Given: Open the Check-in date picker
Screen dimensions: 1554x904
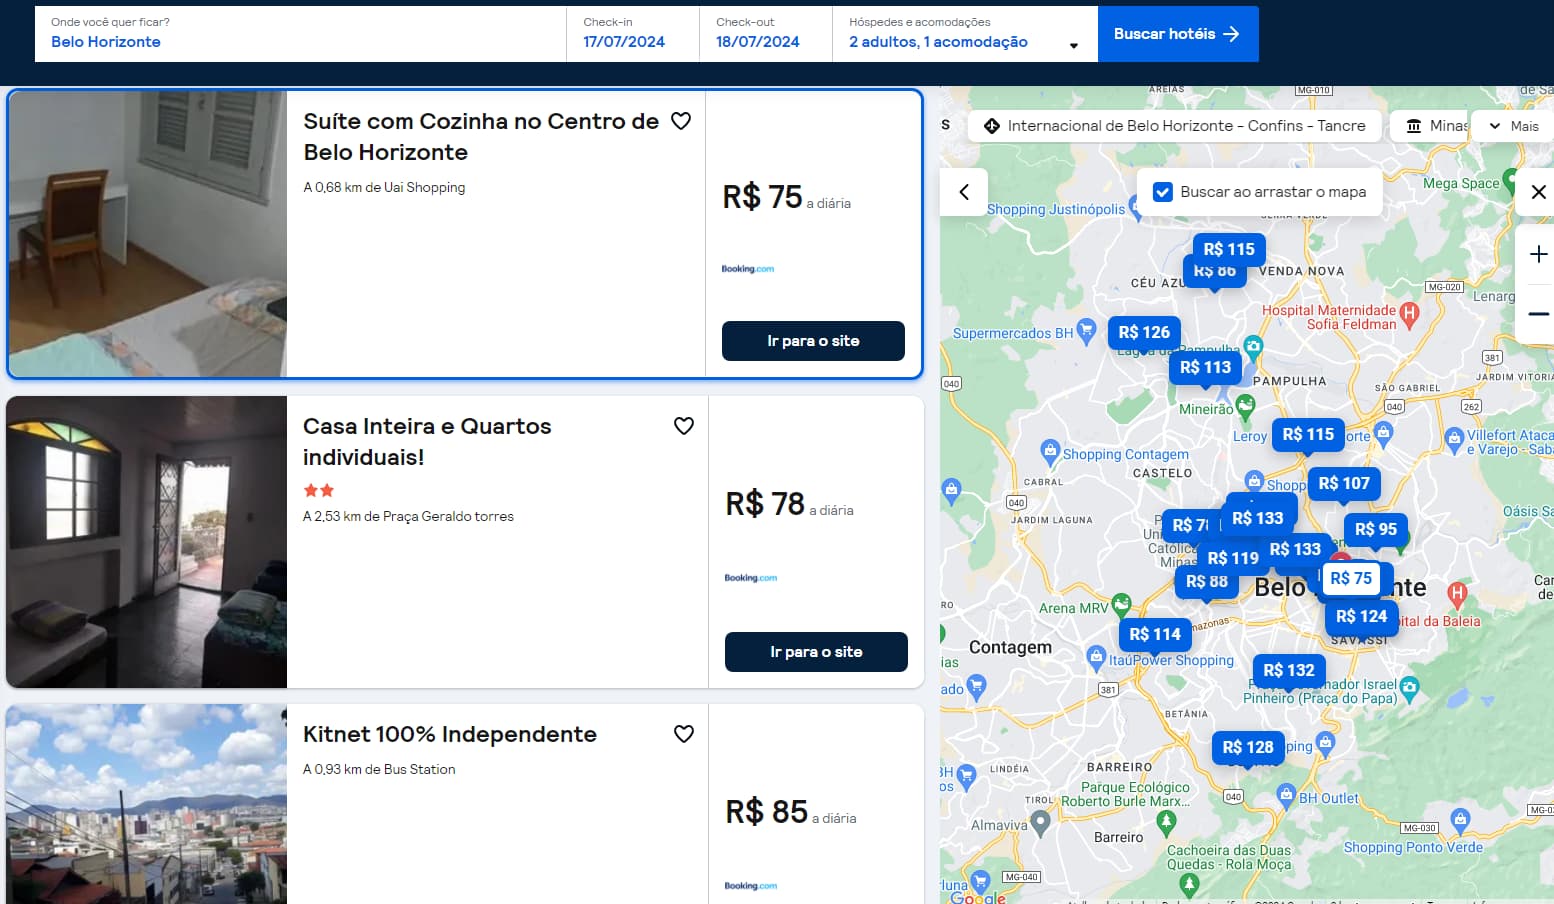Looking at the screenshot, I should click(632, 34).
